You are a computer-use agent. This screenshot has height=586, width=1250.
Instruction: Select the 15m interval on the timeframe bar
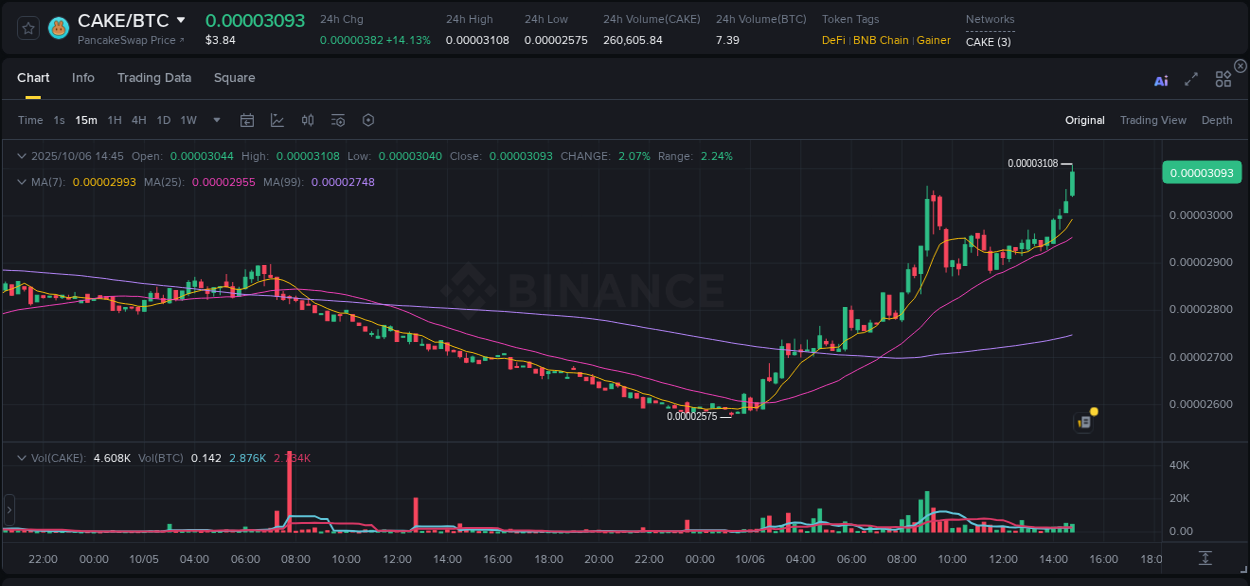pyautogui.click(x=86, y=120)
